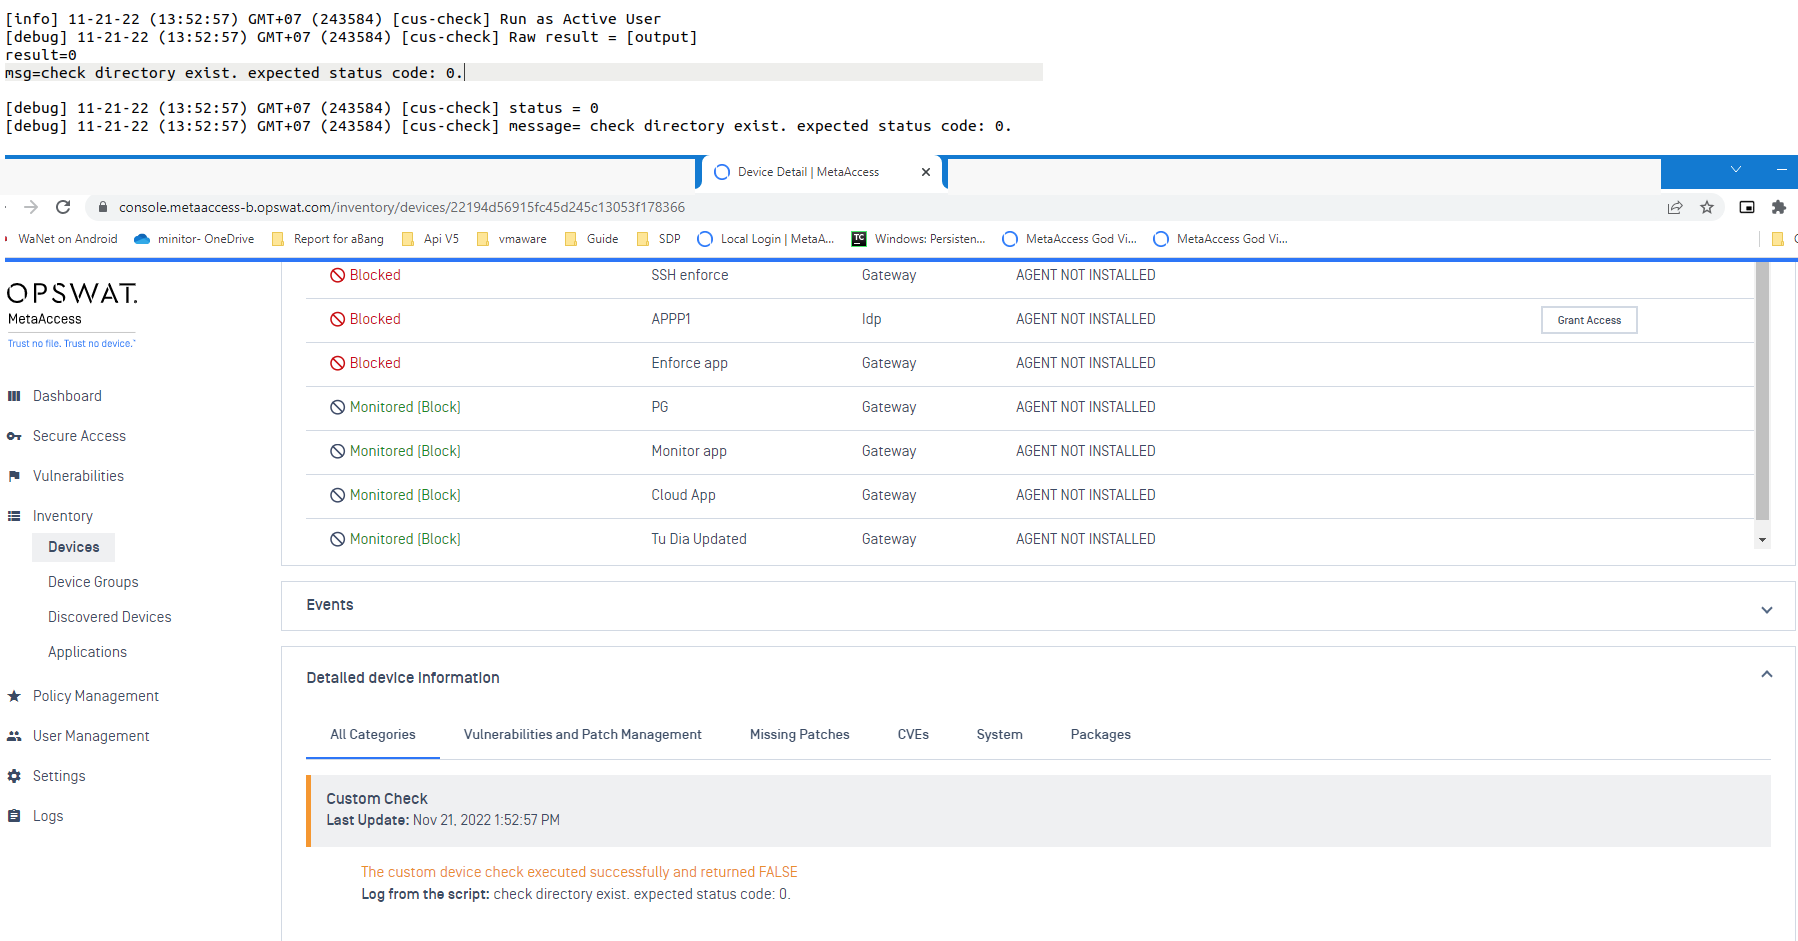Open the Local Login | MetaA... bookmark
The width and height of the screenshot is (1798, 941).
tap(766, 239)
